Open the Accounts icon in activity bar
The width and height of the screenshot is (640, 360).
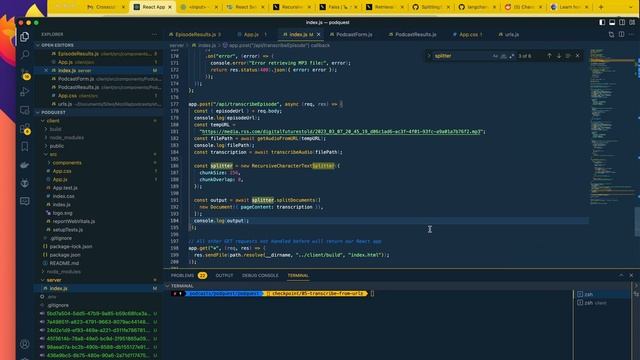point(24,344)
